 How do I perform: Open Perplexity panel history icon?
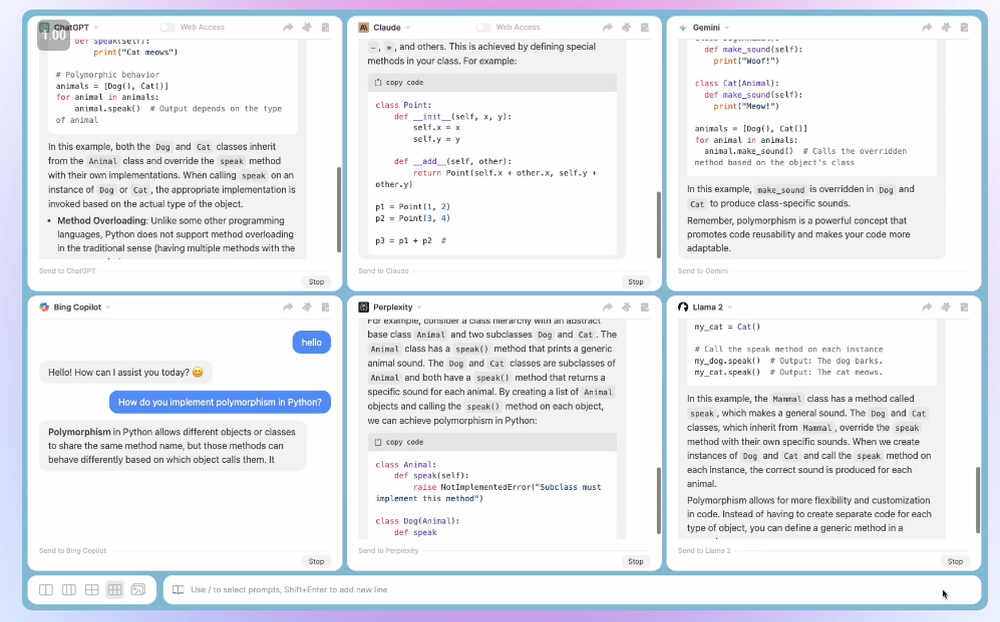click(645, 307)
